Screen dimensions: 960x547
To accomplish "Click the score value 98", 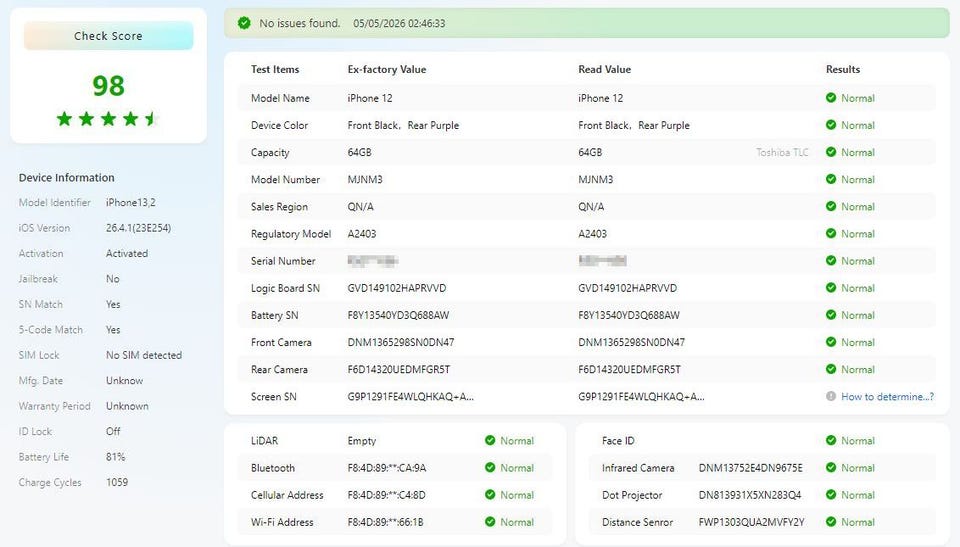I will click(108, 86).
